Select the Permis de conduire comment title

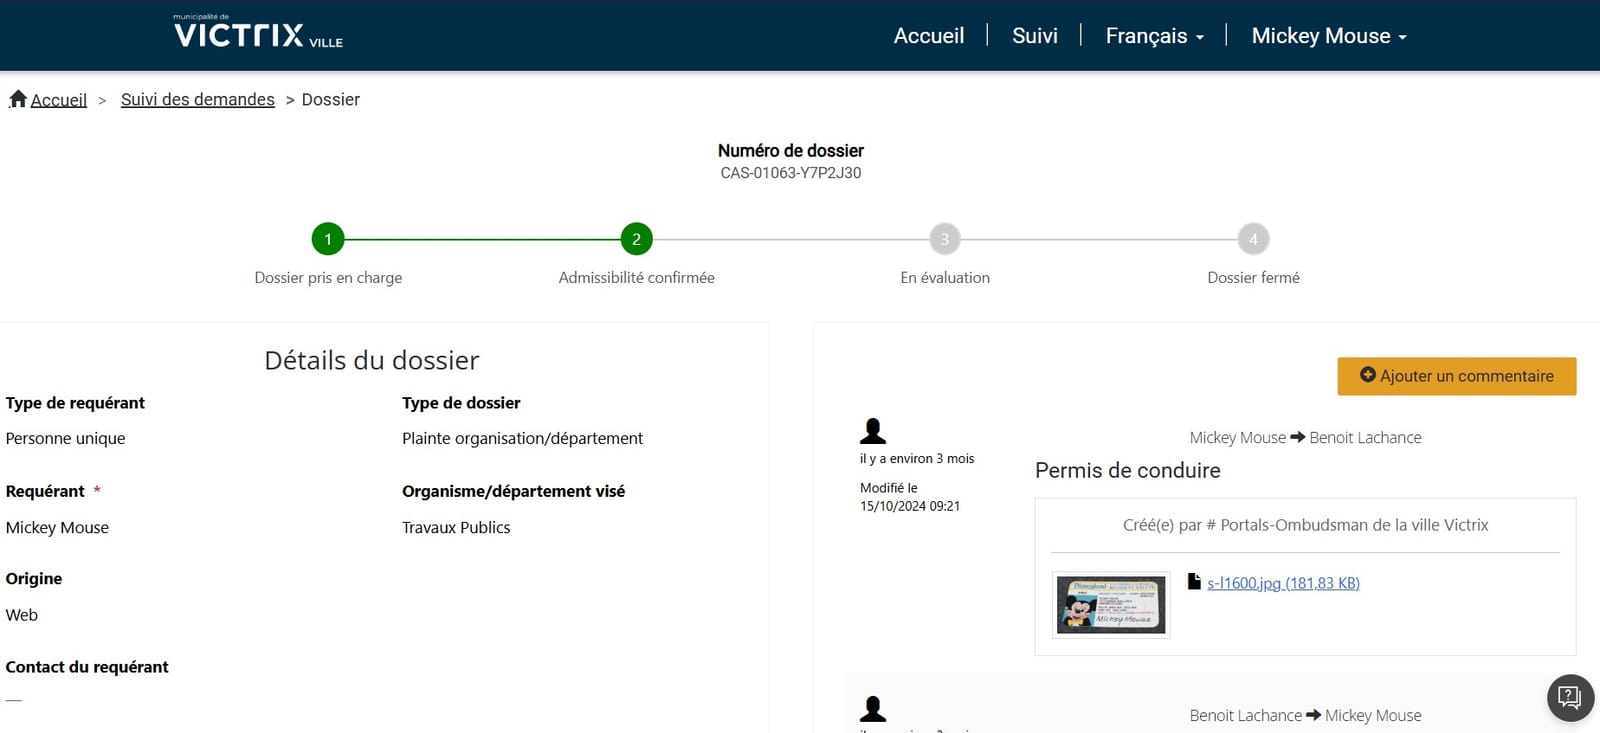click(1128, 470)
